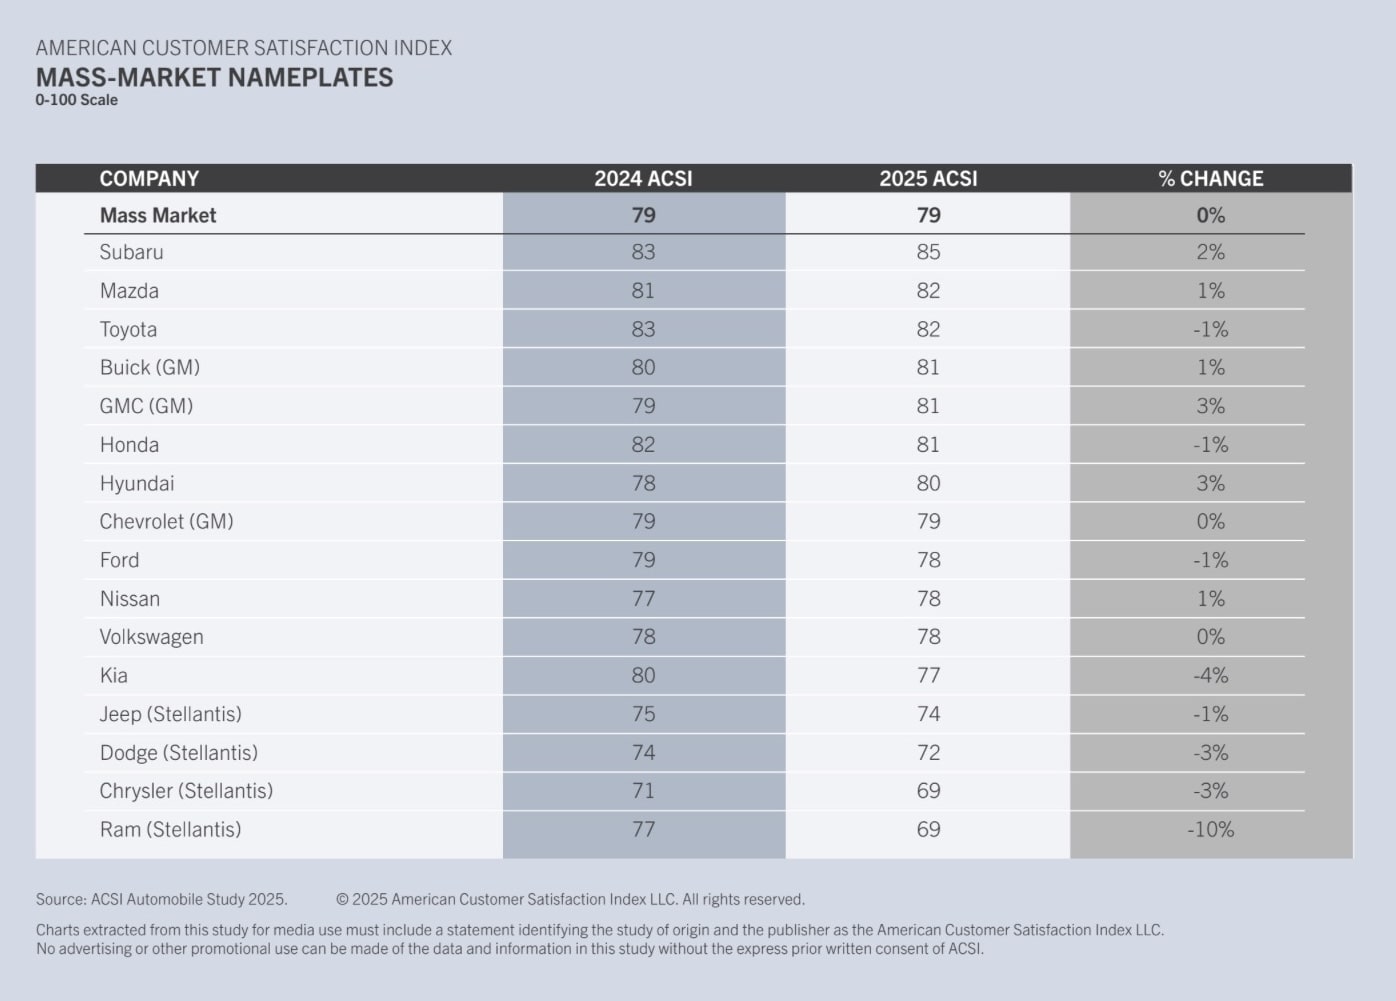Click the 2025 ACSI column header
This screenshot has height=1001, width=1396.
tap(928, 179)
